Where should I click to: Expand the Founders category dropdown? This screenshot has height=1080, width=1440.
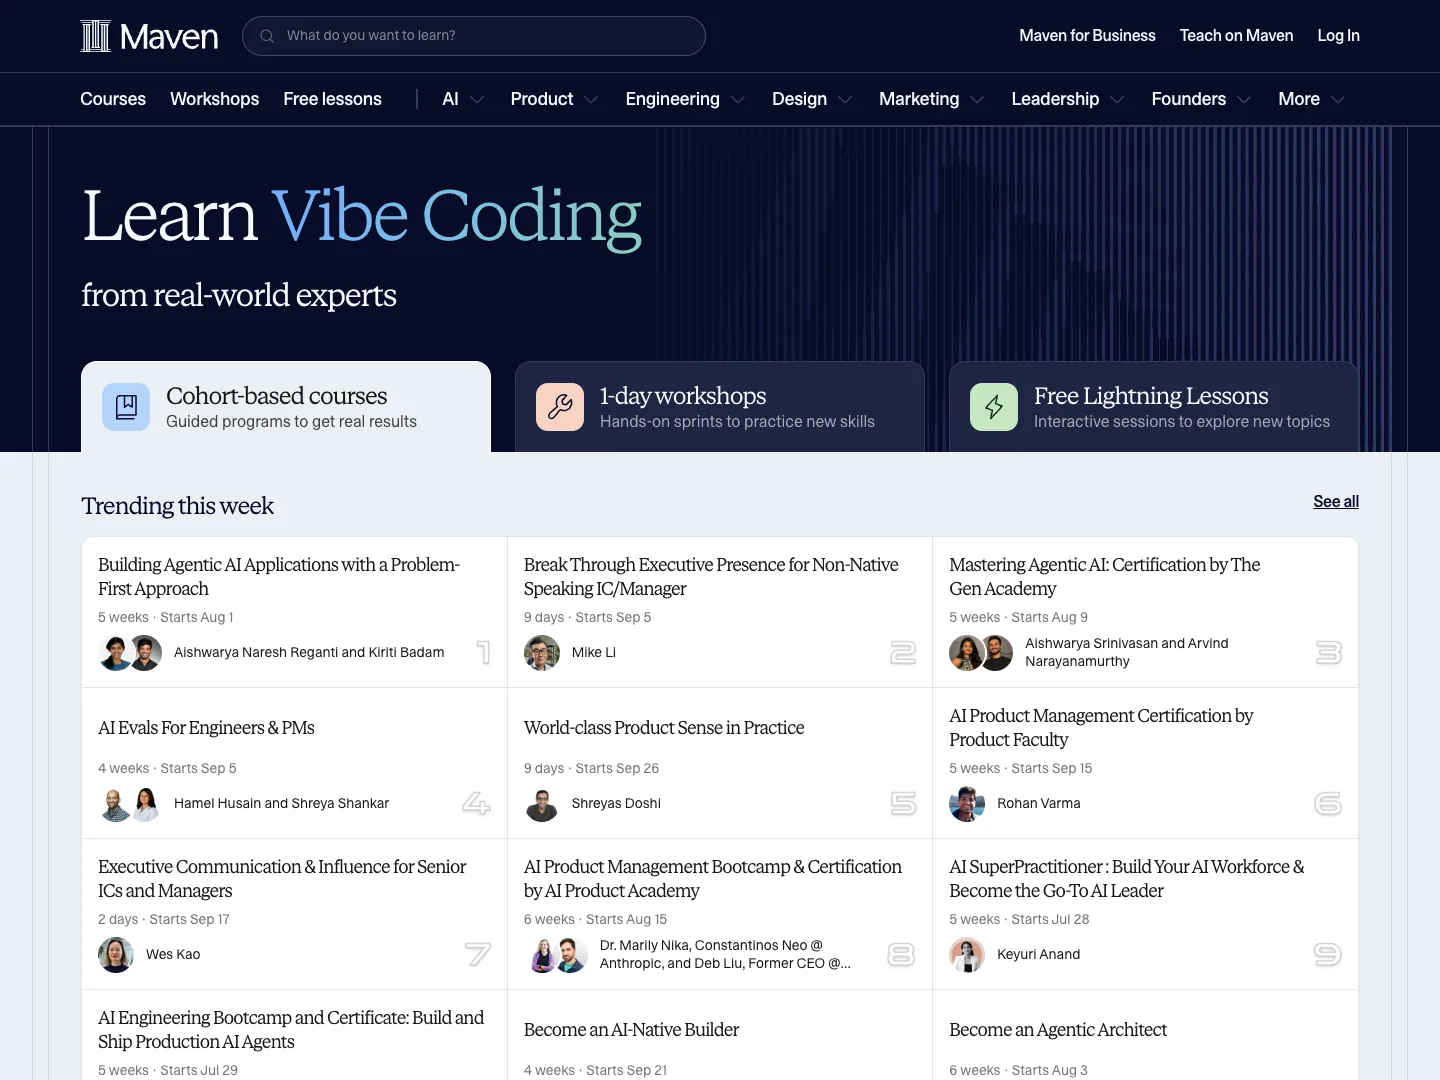(x=1201, y=99)
